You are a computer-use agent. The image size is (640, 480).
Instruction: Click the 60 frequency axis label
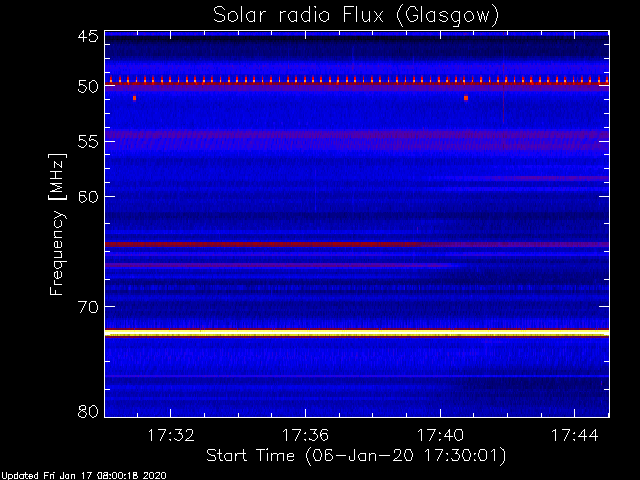pos(88,196)
